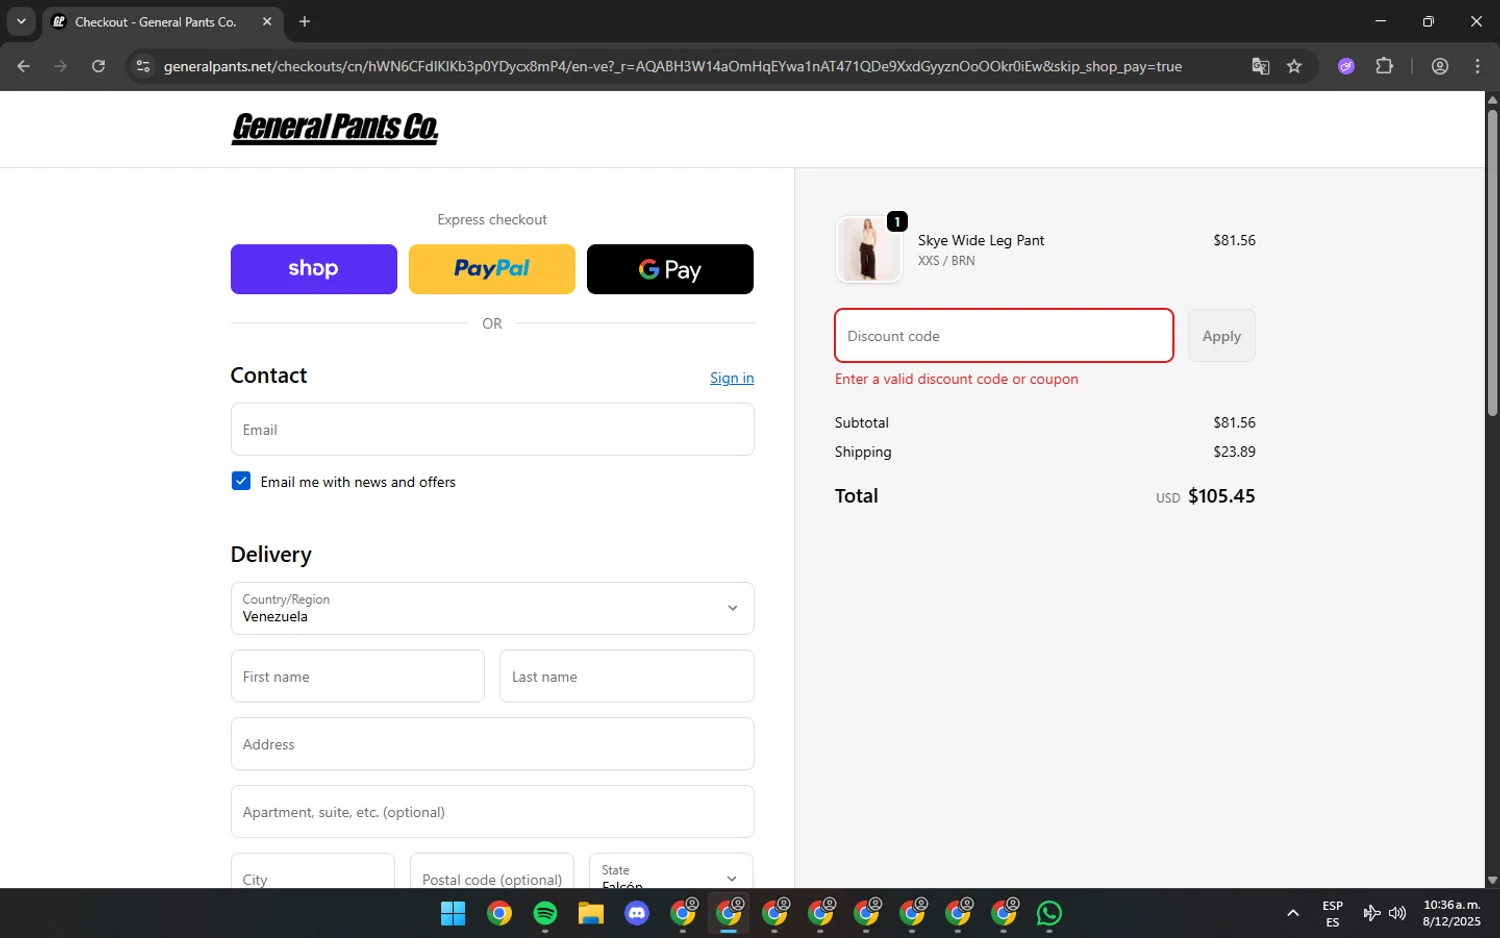The width and height of the screenshot is (1500, 938).
Task: Reload the checkout page
Action: 98,66
